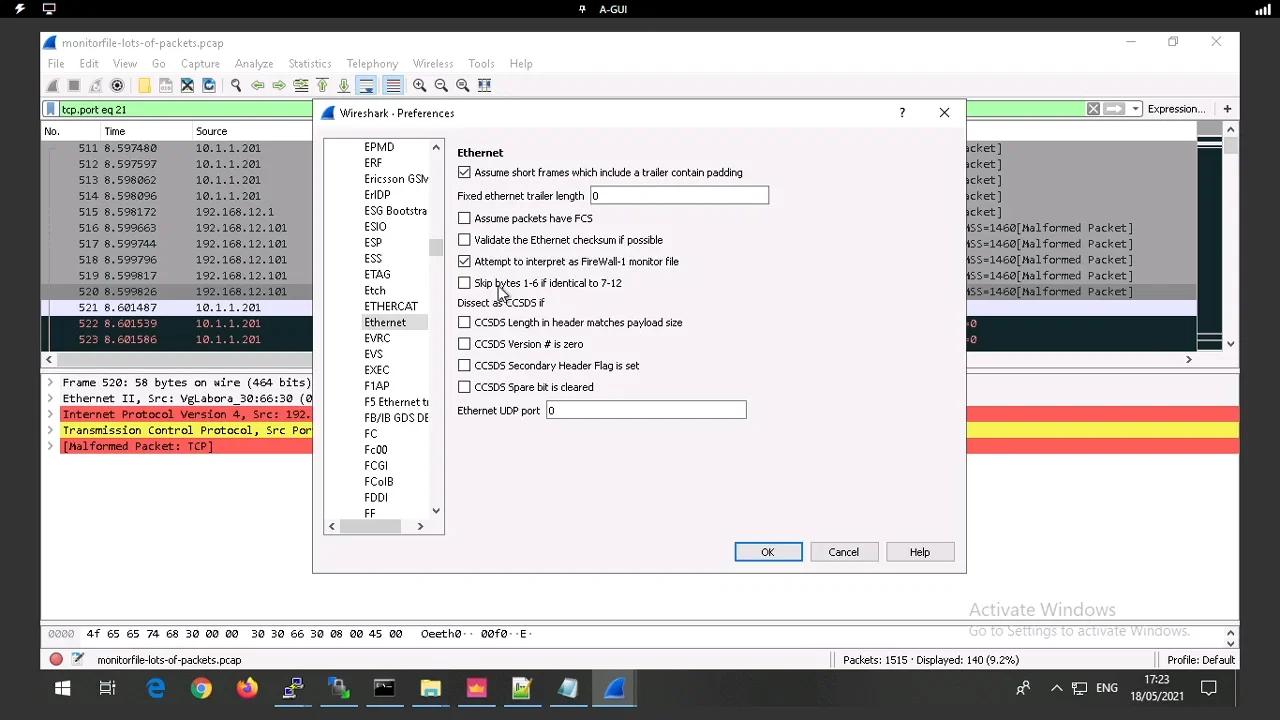
Task: Toggle automatic scrolling during live capture
Action: click(x=366, y=85)
